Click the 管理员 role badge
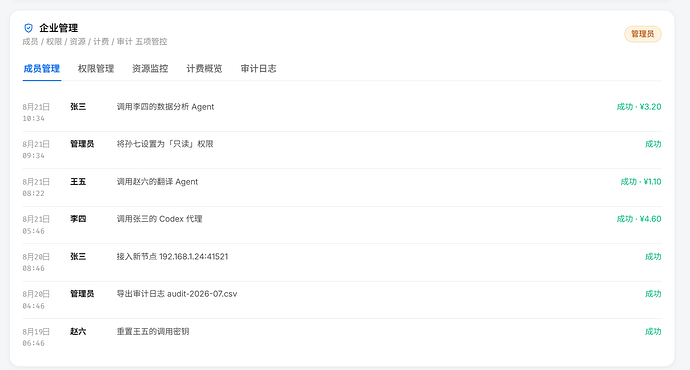This screenshot has width=690, height=370. [642, 34]
